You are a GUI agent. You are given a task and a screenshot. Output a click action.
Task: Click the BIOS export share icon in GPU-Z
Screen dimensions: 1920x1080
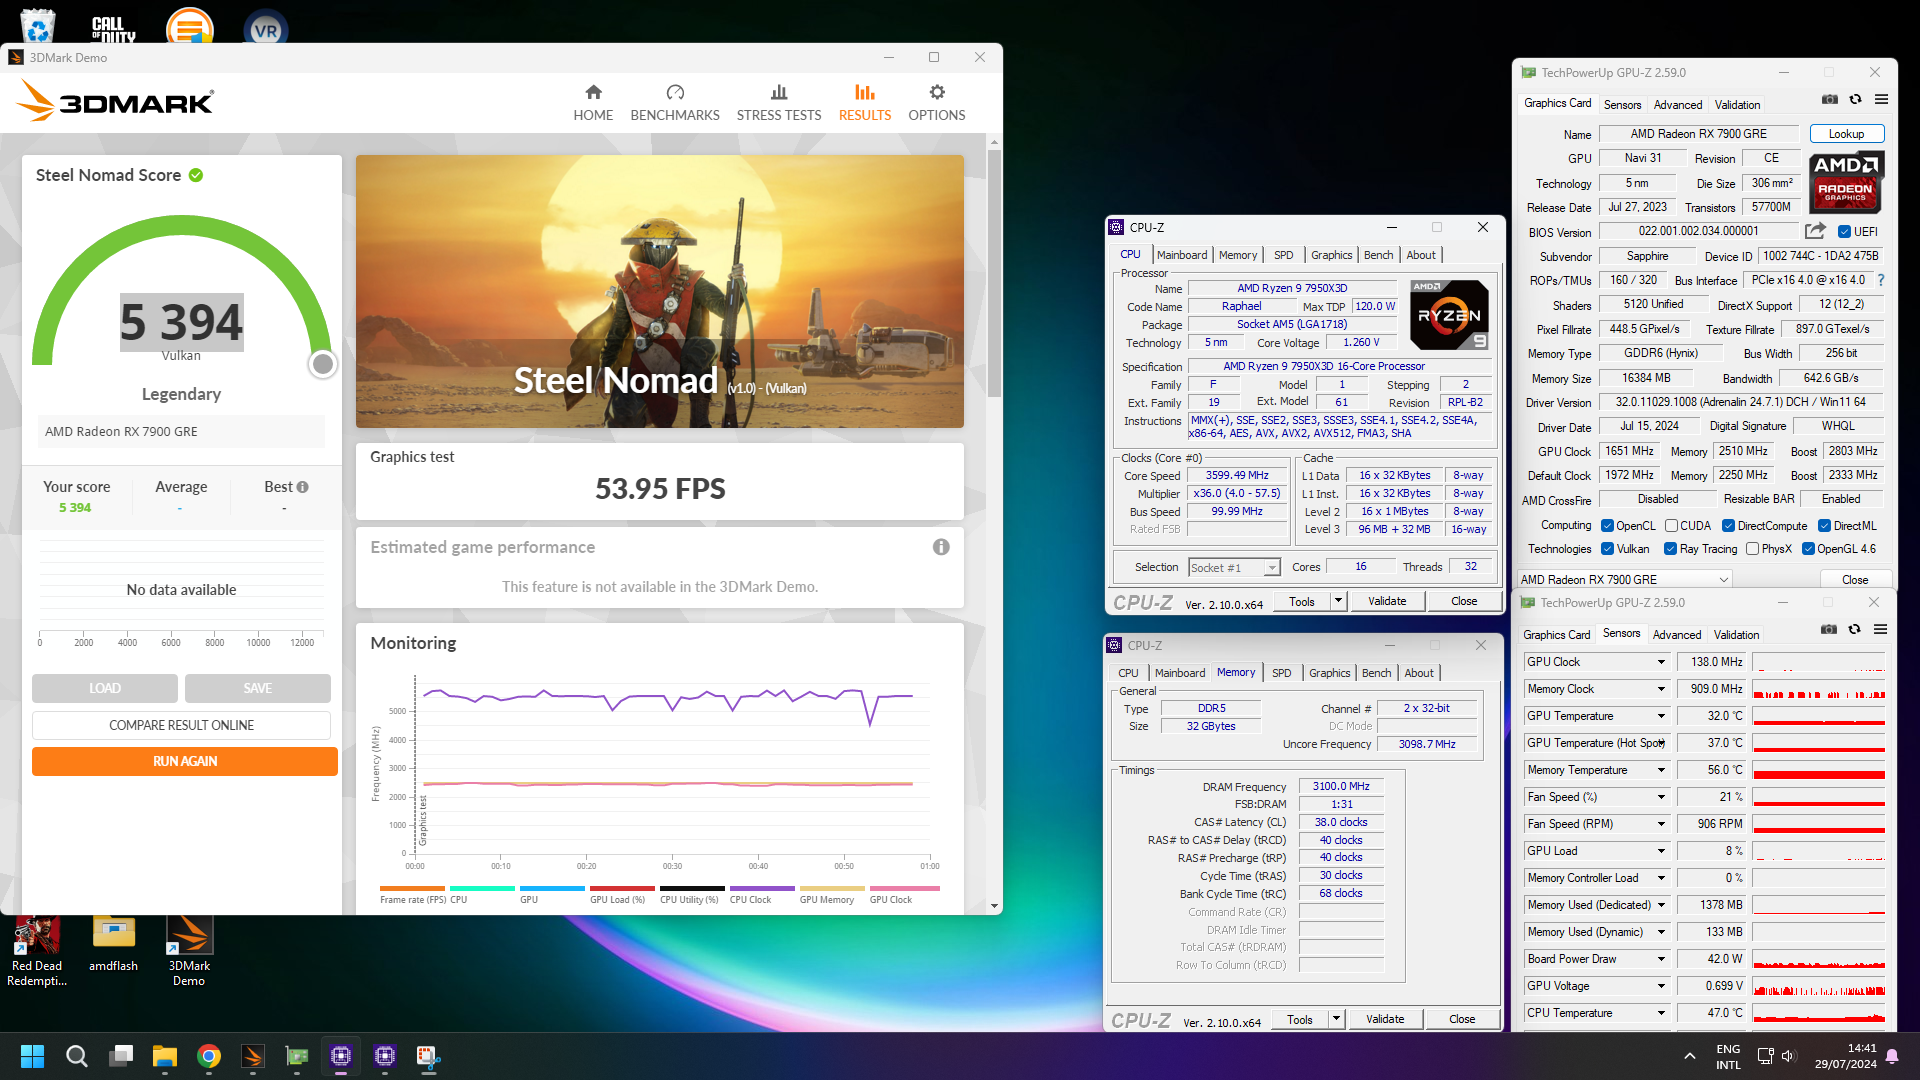(1815, 231)
